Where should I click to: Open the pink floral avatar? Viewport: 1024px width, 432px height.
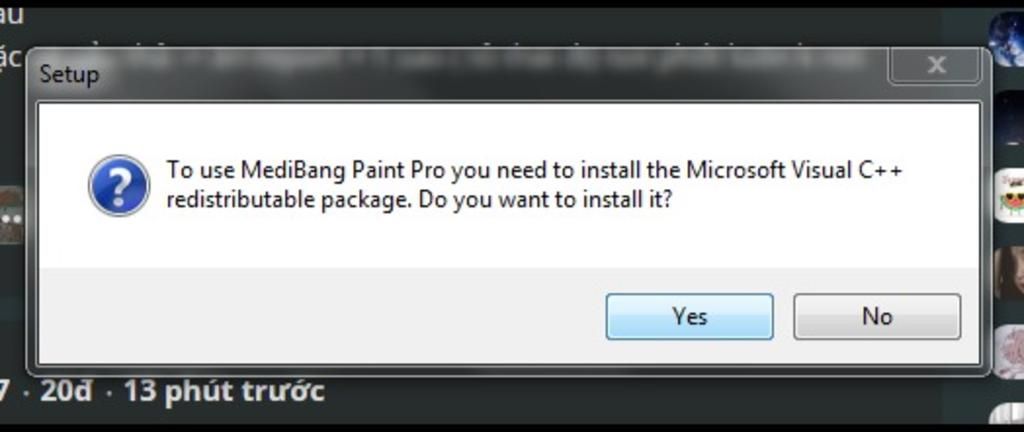[x=1010, y=351]
